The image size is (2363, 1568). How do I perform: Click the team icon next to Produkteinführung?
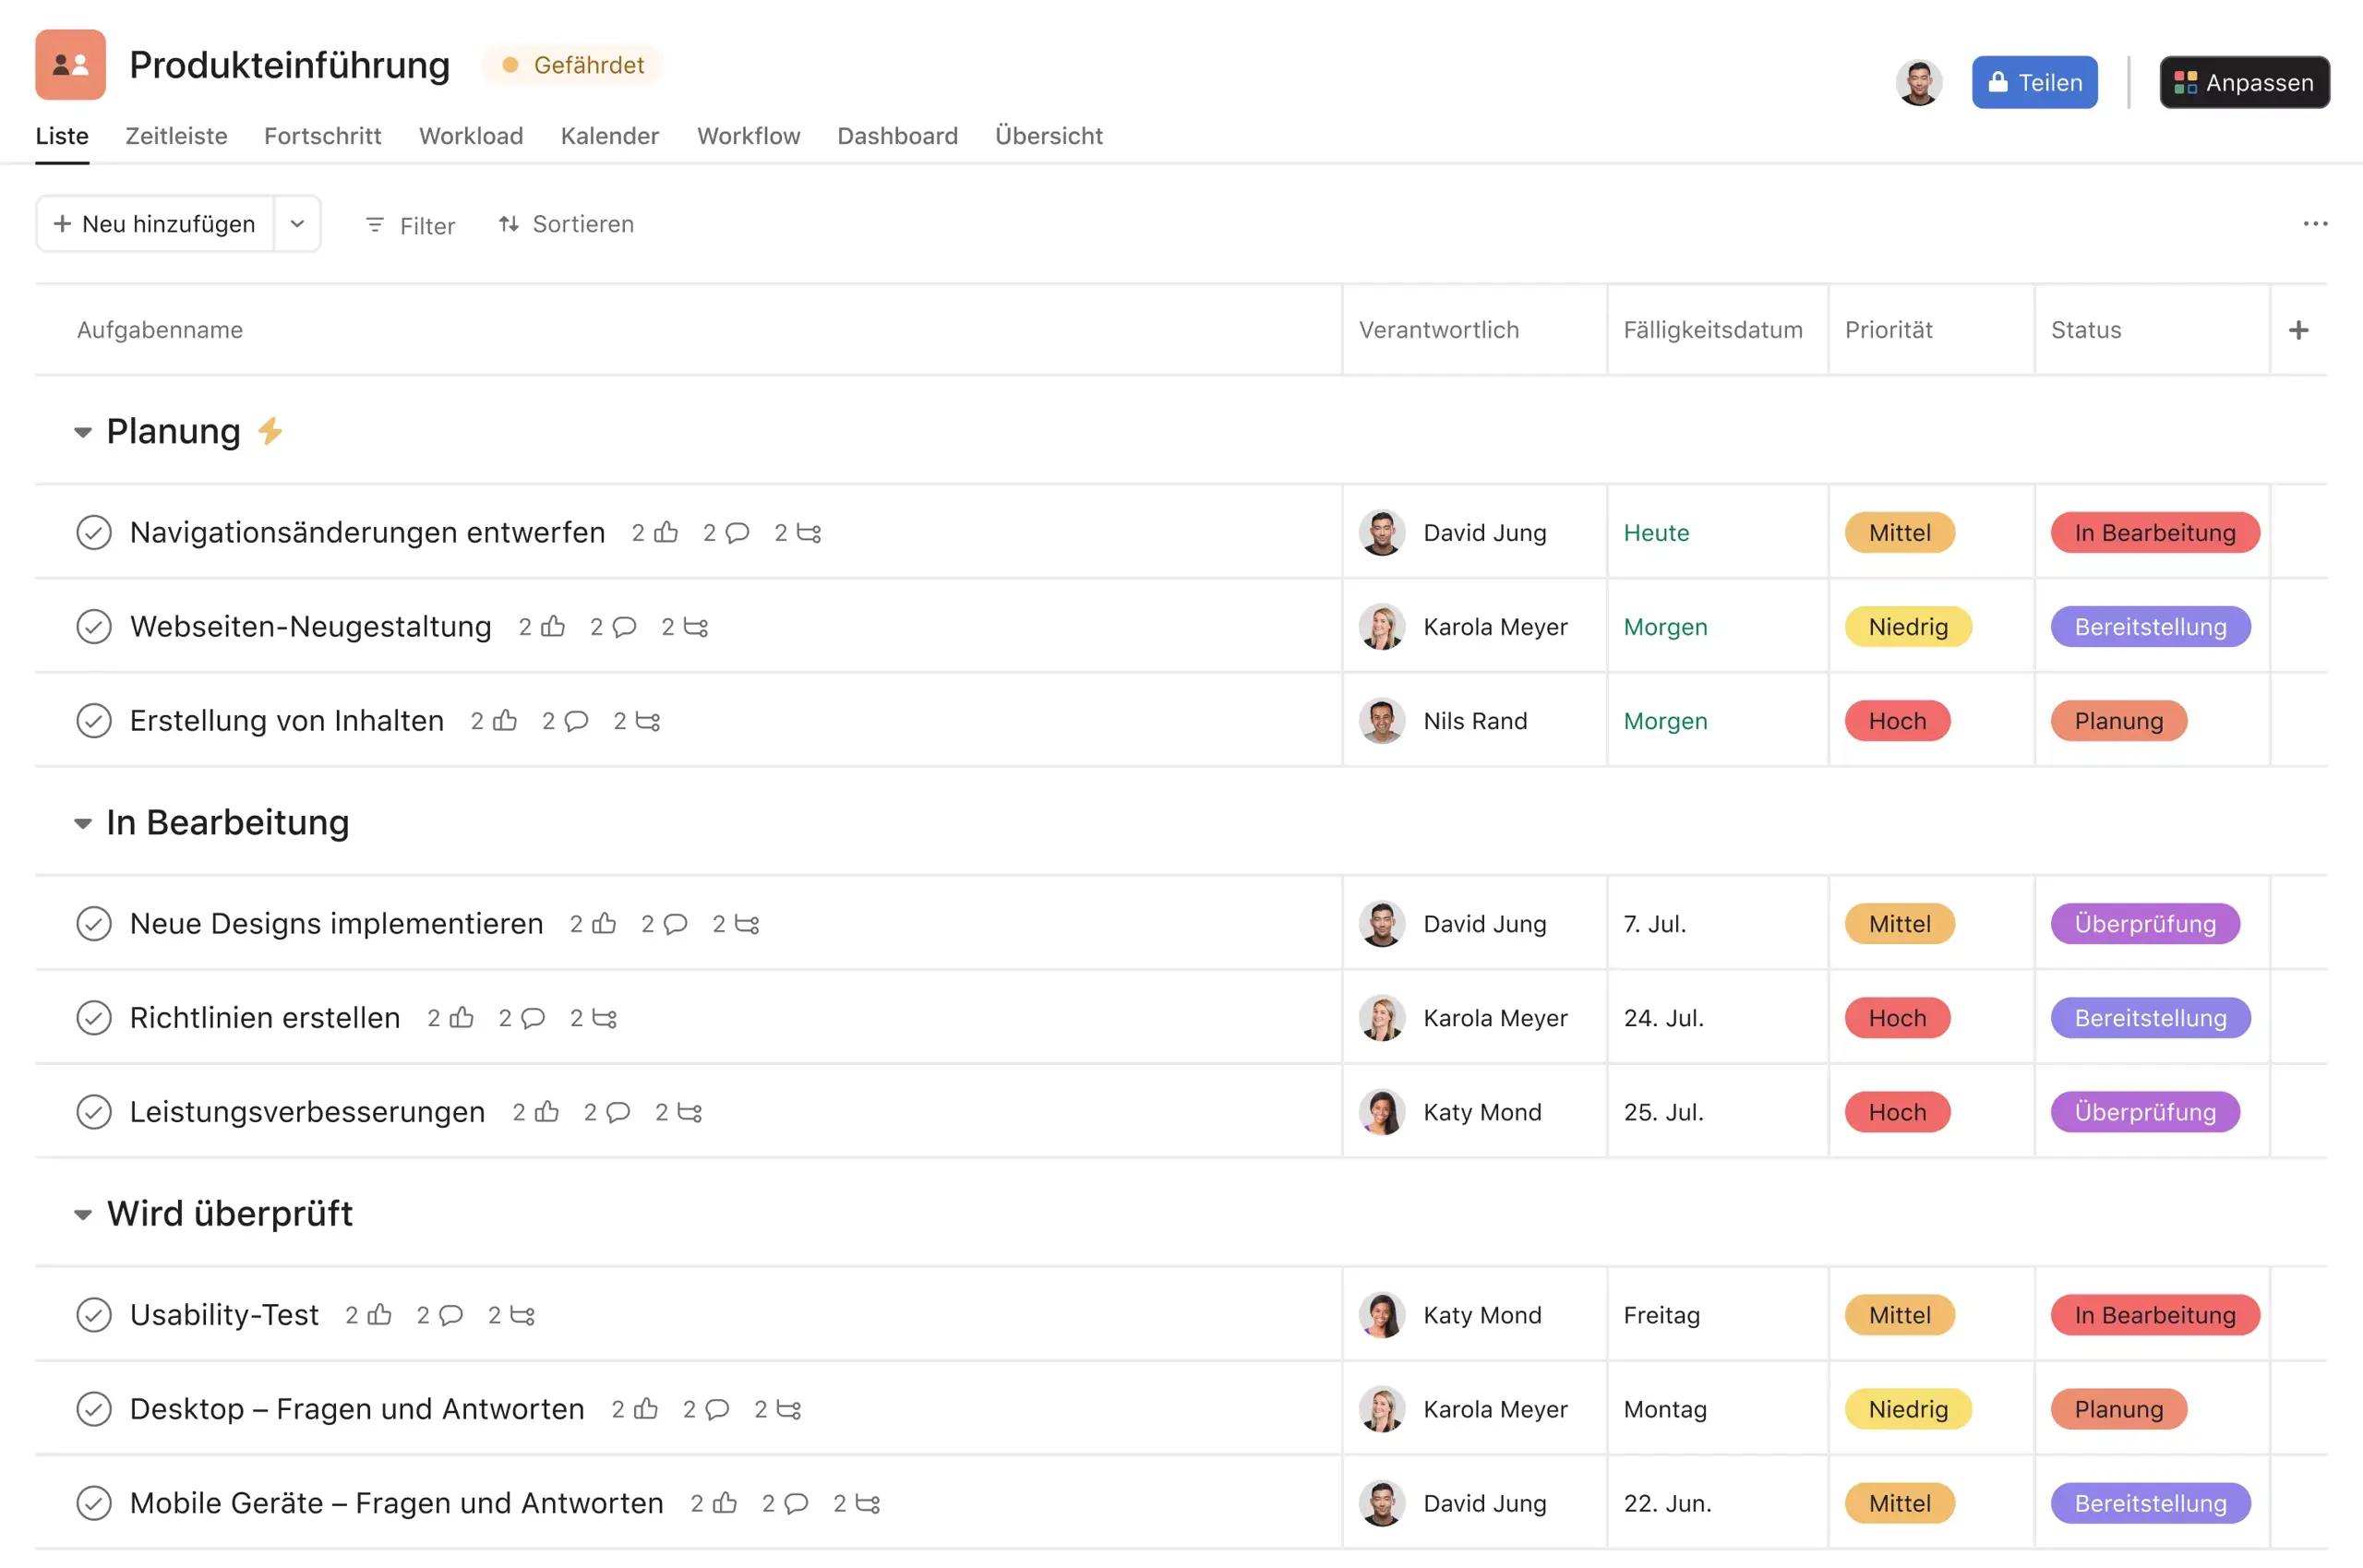(69, 64)
